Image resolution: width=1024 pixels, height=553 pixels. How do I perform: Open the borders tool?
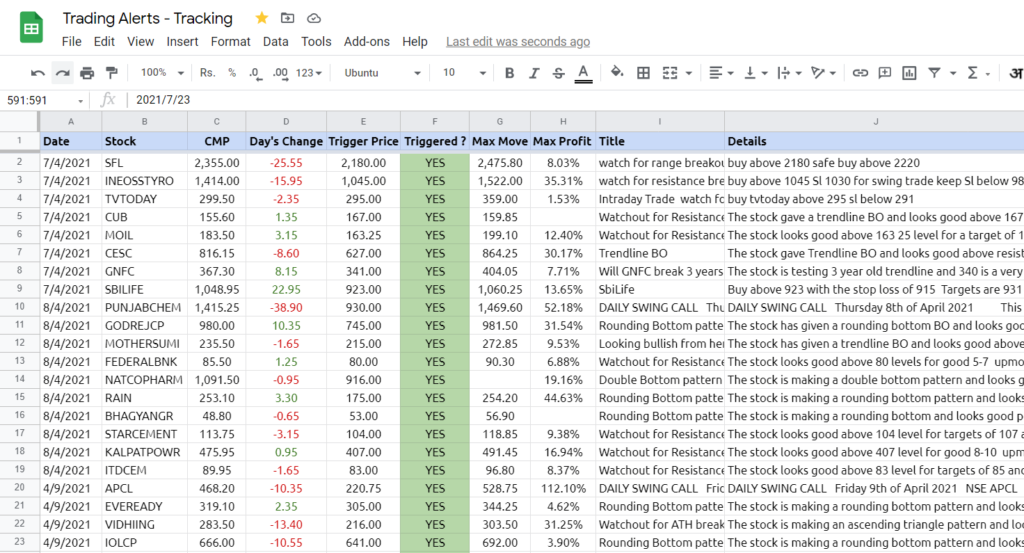coord(643,73)
